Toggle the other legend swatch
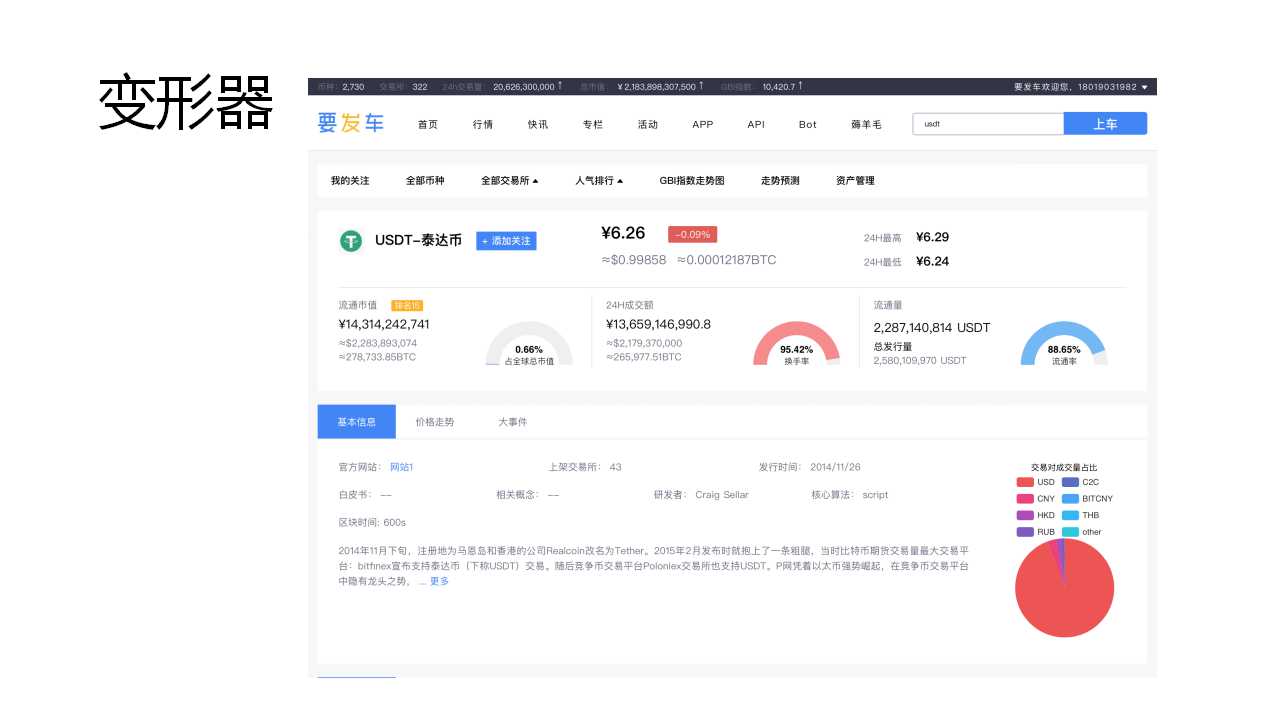Image resolution: width=1280 pixels, height=720 pixels. tap(1070, 532)
